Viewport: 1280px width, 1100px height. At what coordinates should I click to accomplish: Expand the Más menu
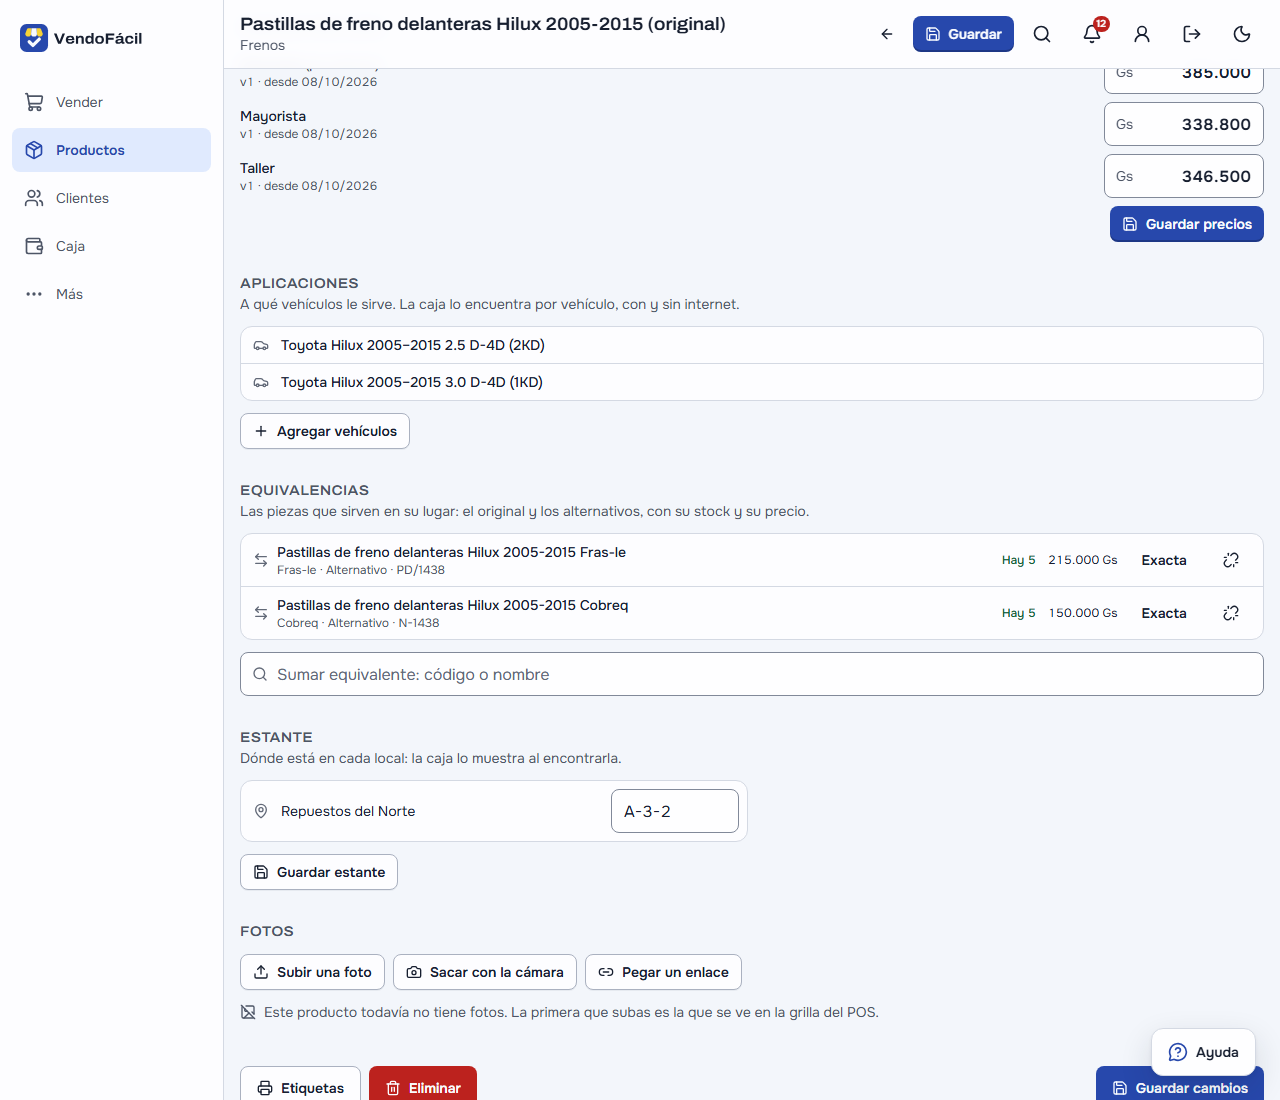coord(111,294)
